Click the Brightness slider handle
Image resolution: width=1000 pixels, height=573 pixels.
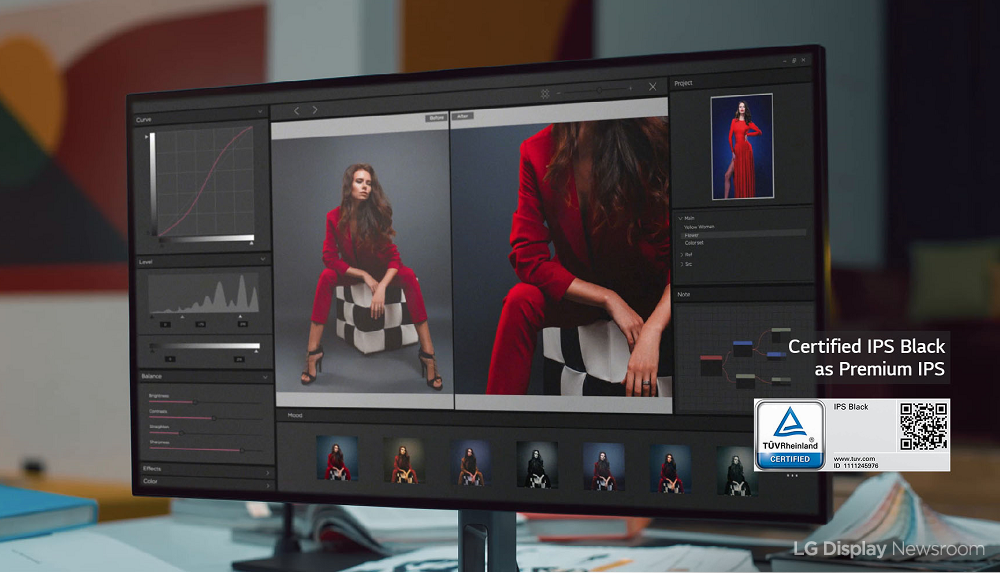pos(196,402)
